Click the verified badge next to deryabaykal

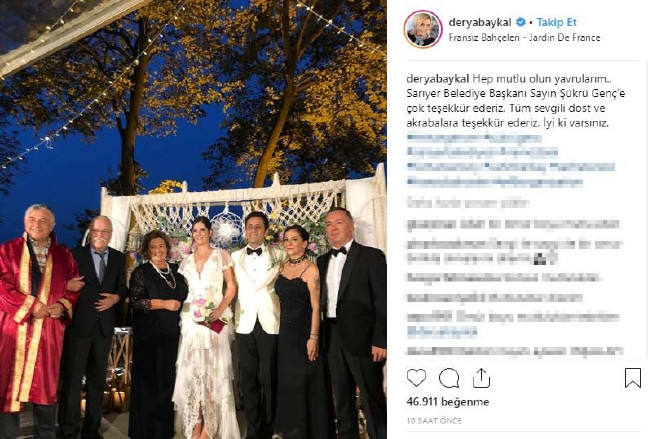521,22
